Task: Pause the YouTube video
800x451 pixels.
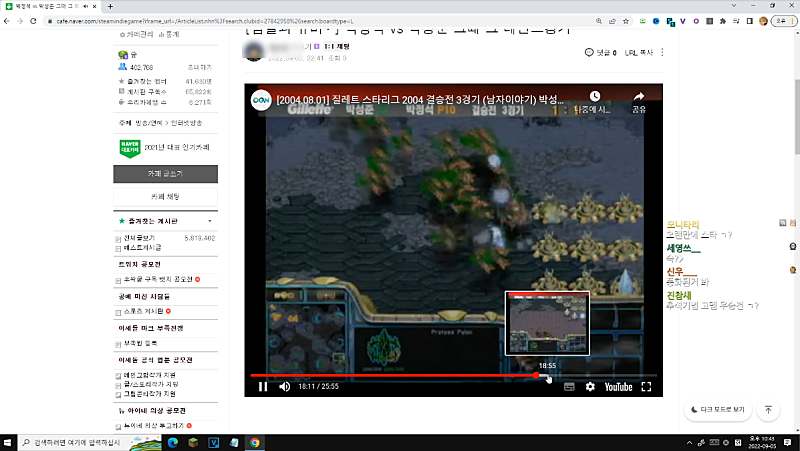Action: coord(263,387)
